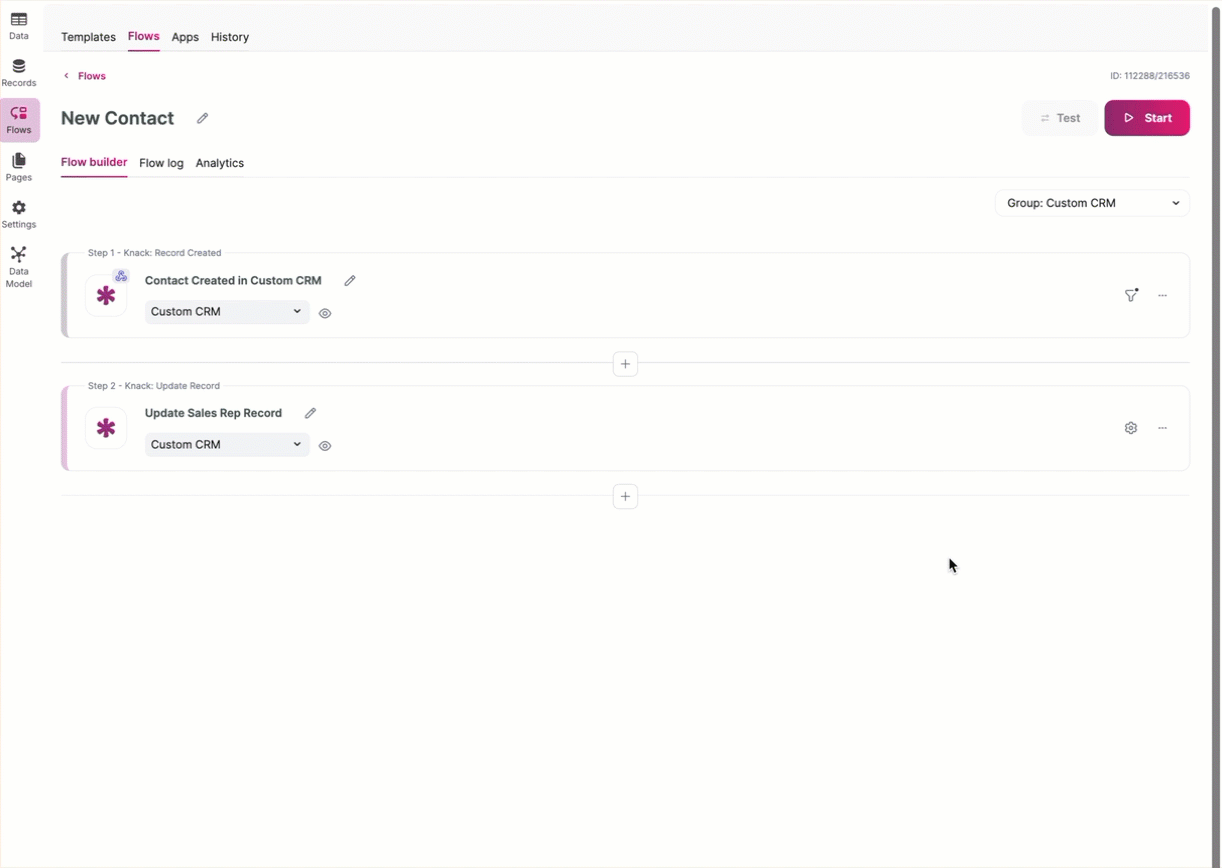Open the filter icon on Step 1
Screen dimensions: 1222x868
click(1131, 295)
